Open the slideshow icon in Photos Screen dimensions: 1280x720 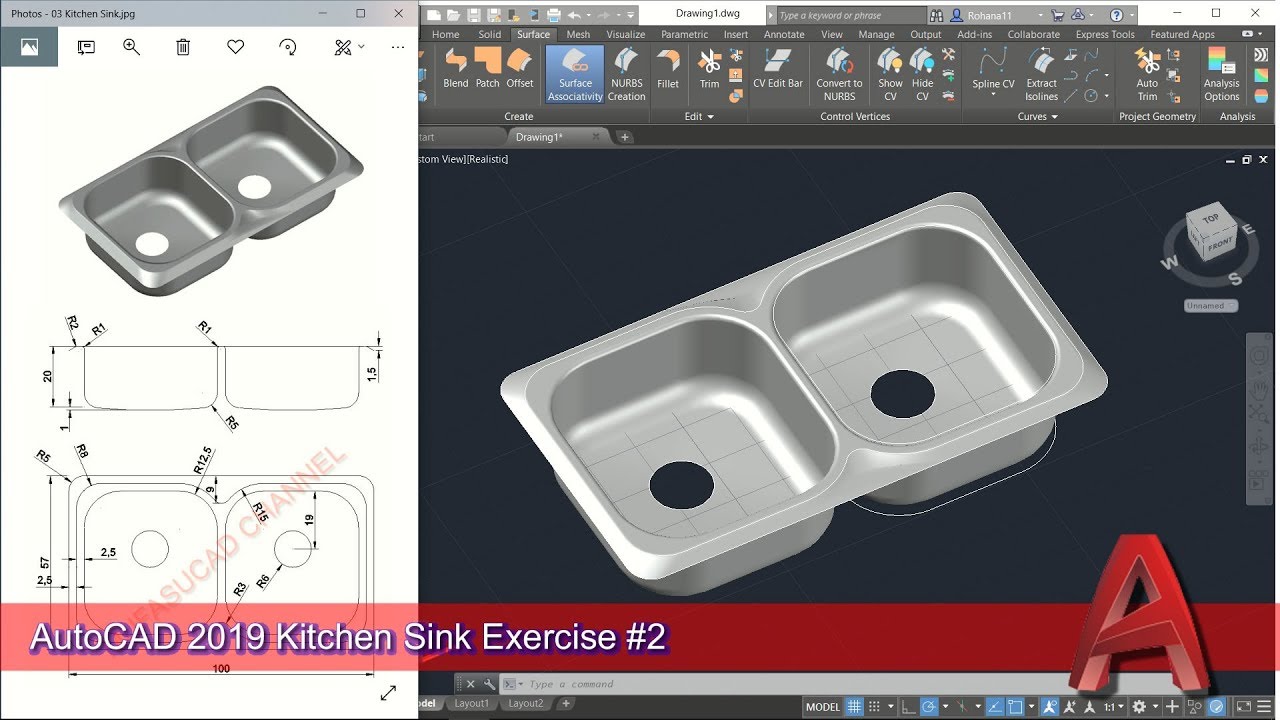(x=86, y=47)
